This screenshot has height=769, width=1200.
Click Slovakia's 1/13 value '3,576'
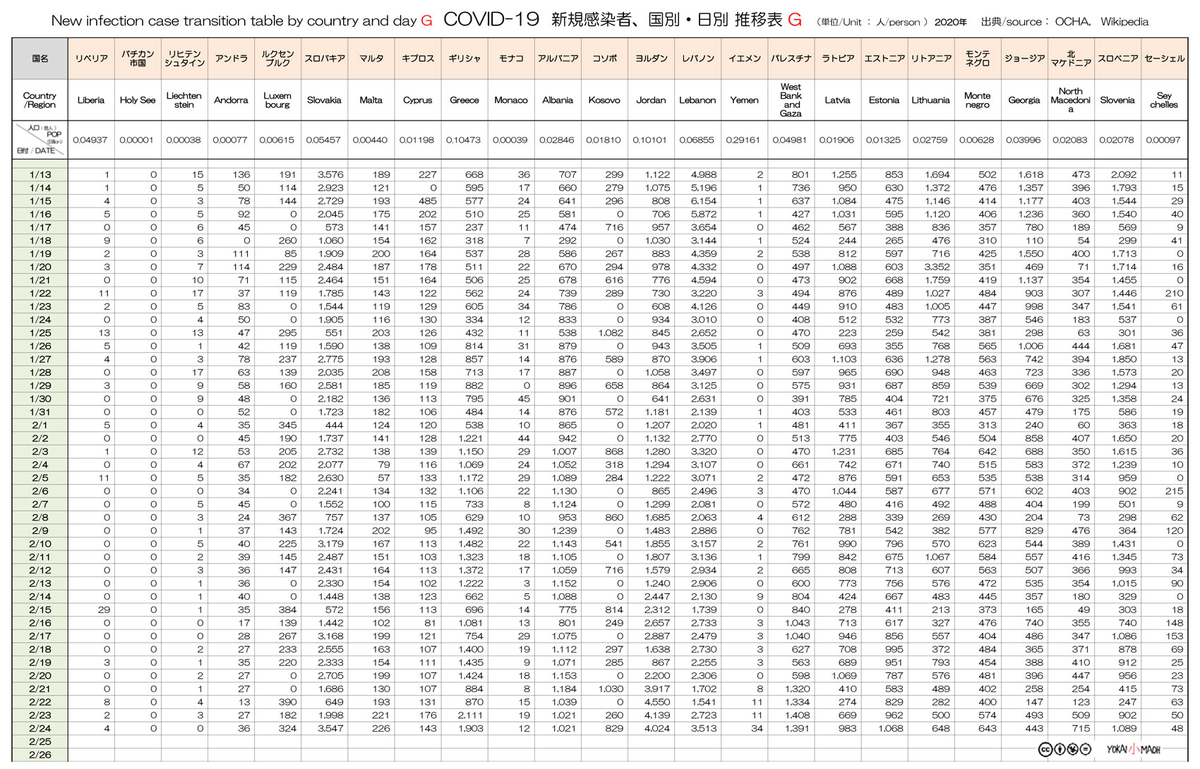tap(331, 174)
